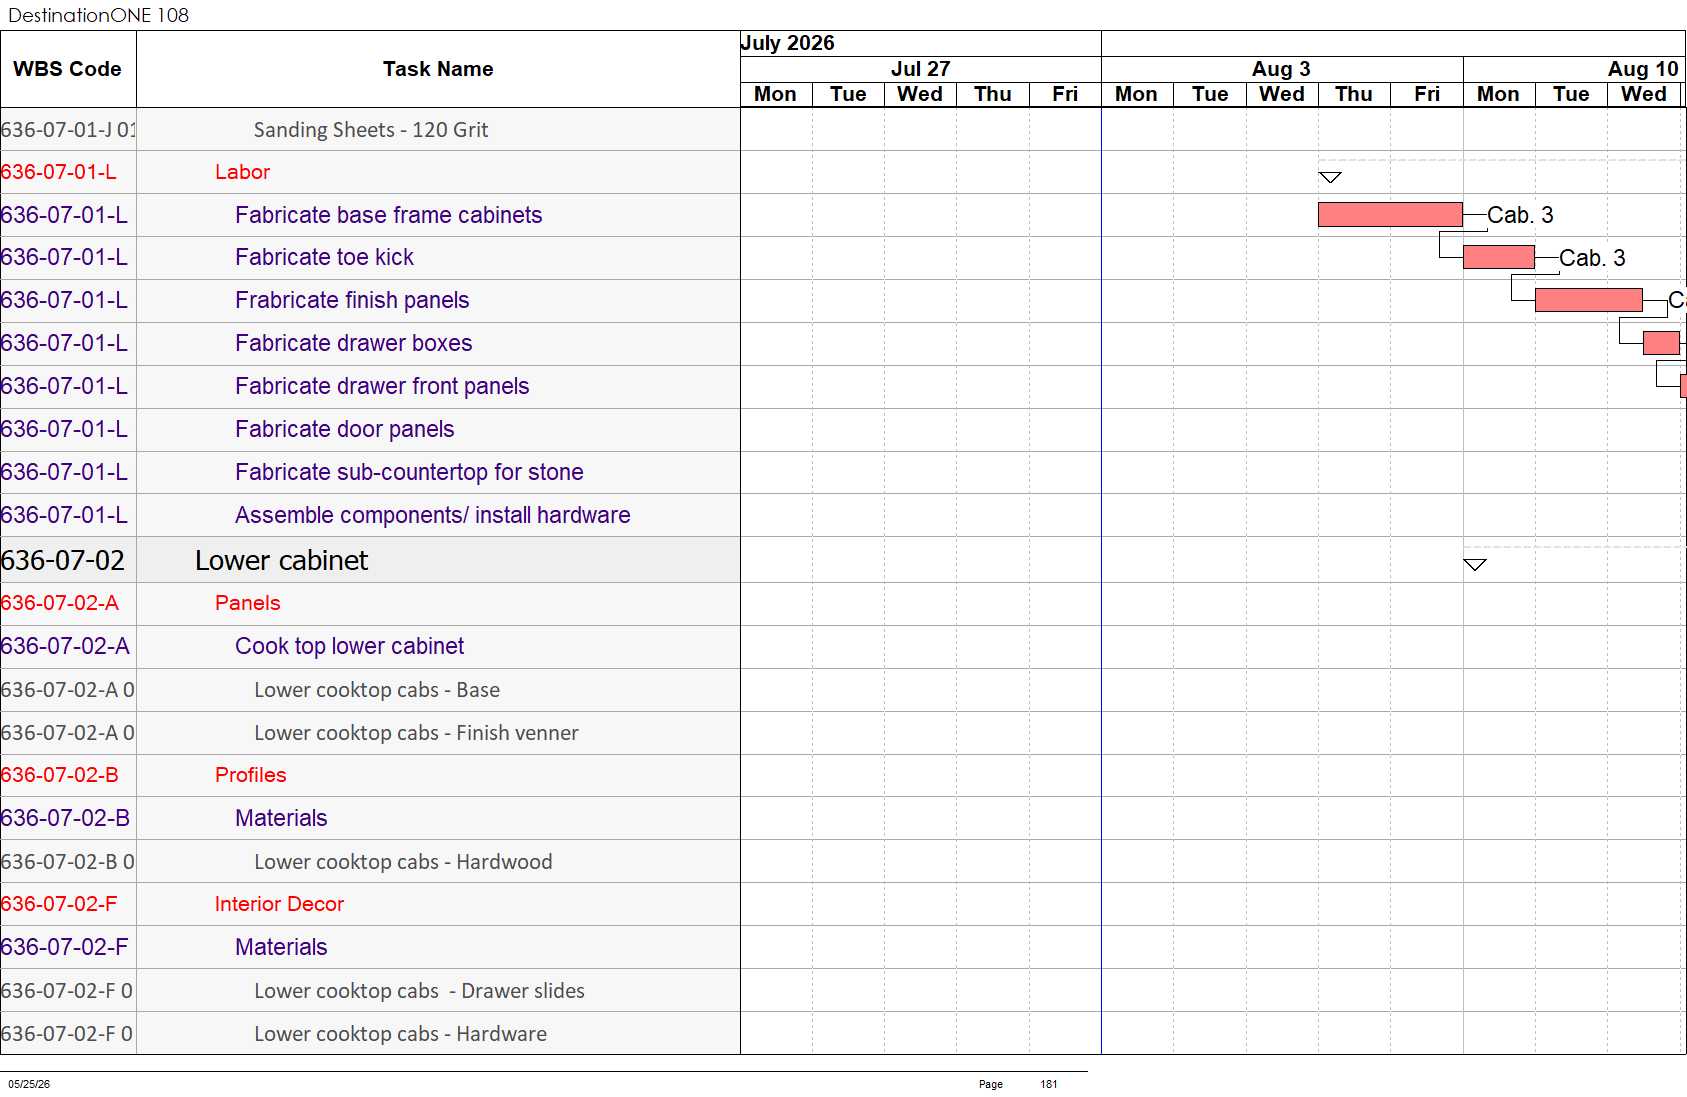Click the Sanding Sheets - 120 Grit row
The width and height of the screenshot is (1687, 1097).
(370, 130)
